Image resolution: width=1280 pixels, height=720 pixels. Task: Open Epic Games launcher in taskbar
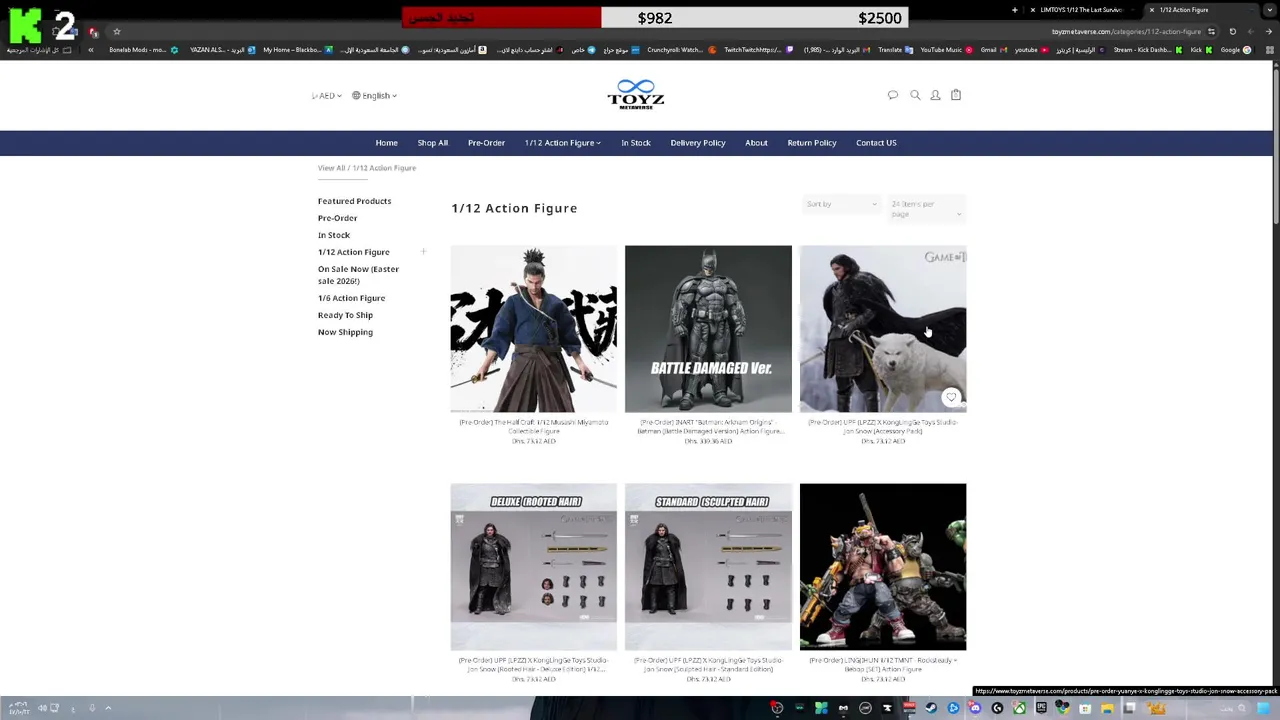pyautogui.click(x=1041, y=708)
